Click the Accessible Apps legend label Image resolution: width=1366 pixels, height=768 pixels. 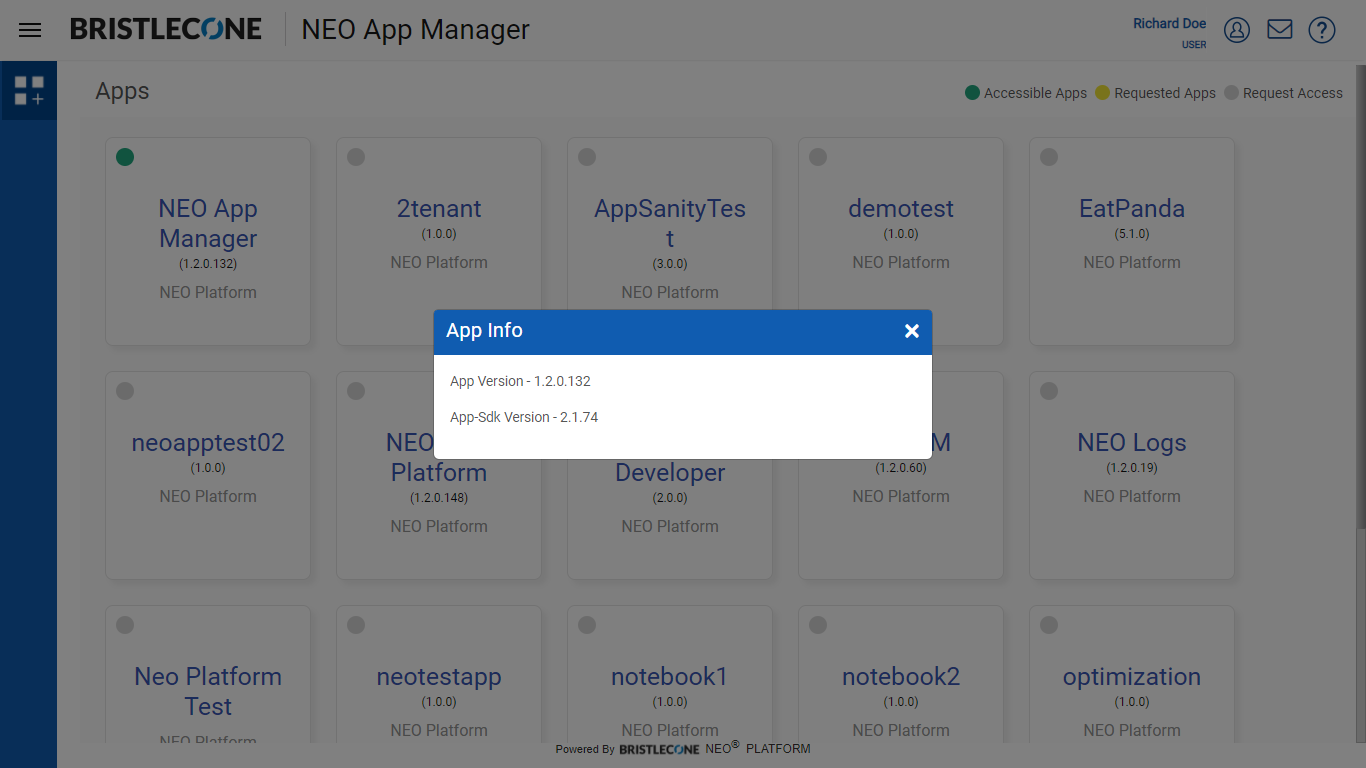coord(1035,93)
